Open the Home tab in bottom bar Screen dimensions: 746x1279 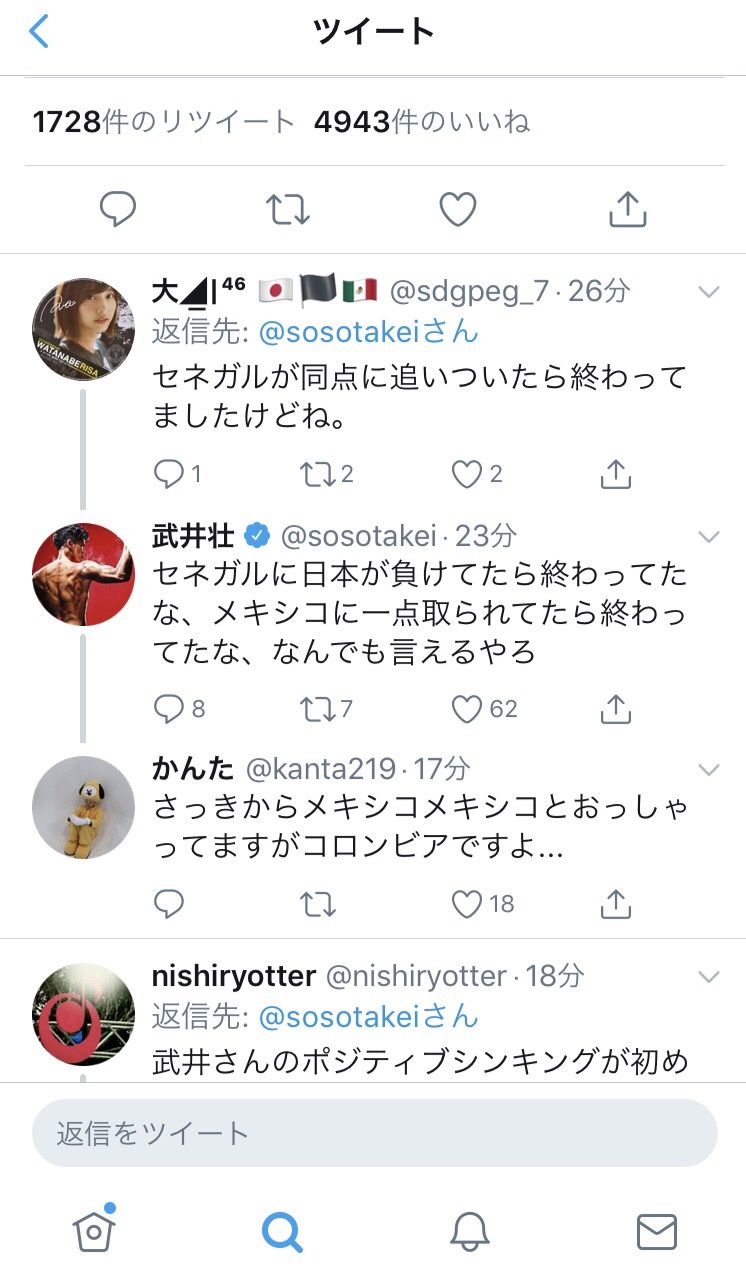[x=94, y=1231]
